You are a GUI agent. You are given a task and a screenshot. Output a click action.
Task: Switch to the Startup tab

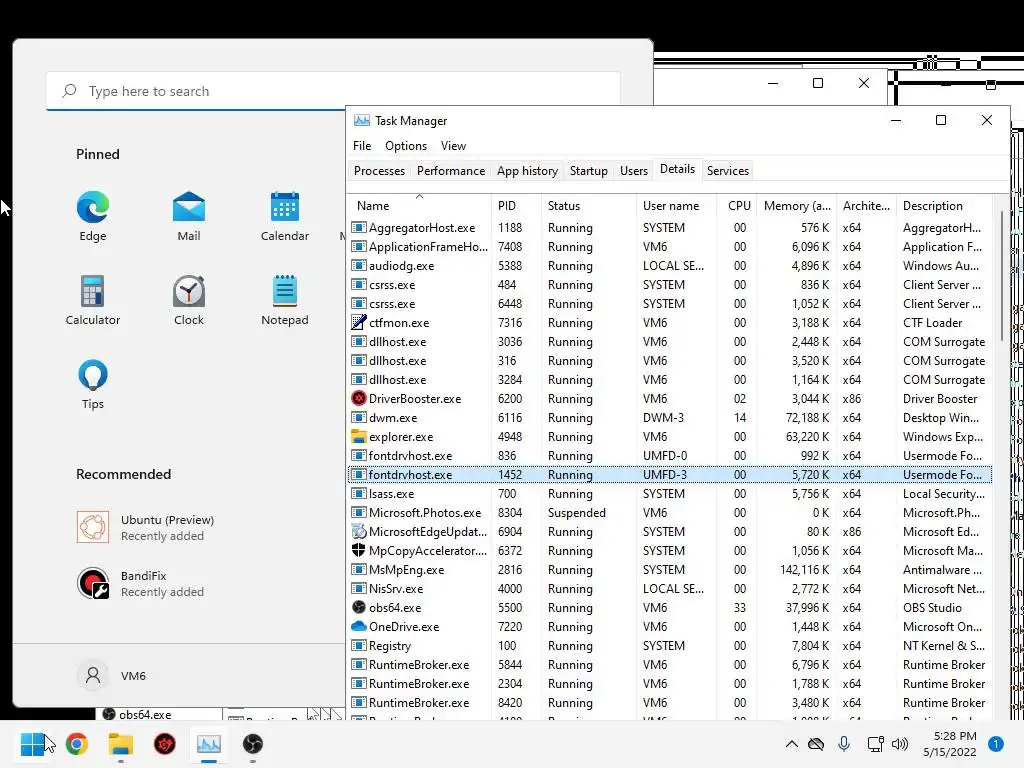coord(588,170)
